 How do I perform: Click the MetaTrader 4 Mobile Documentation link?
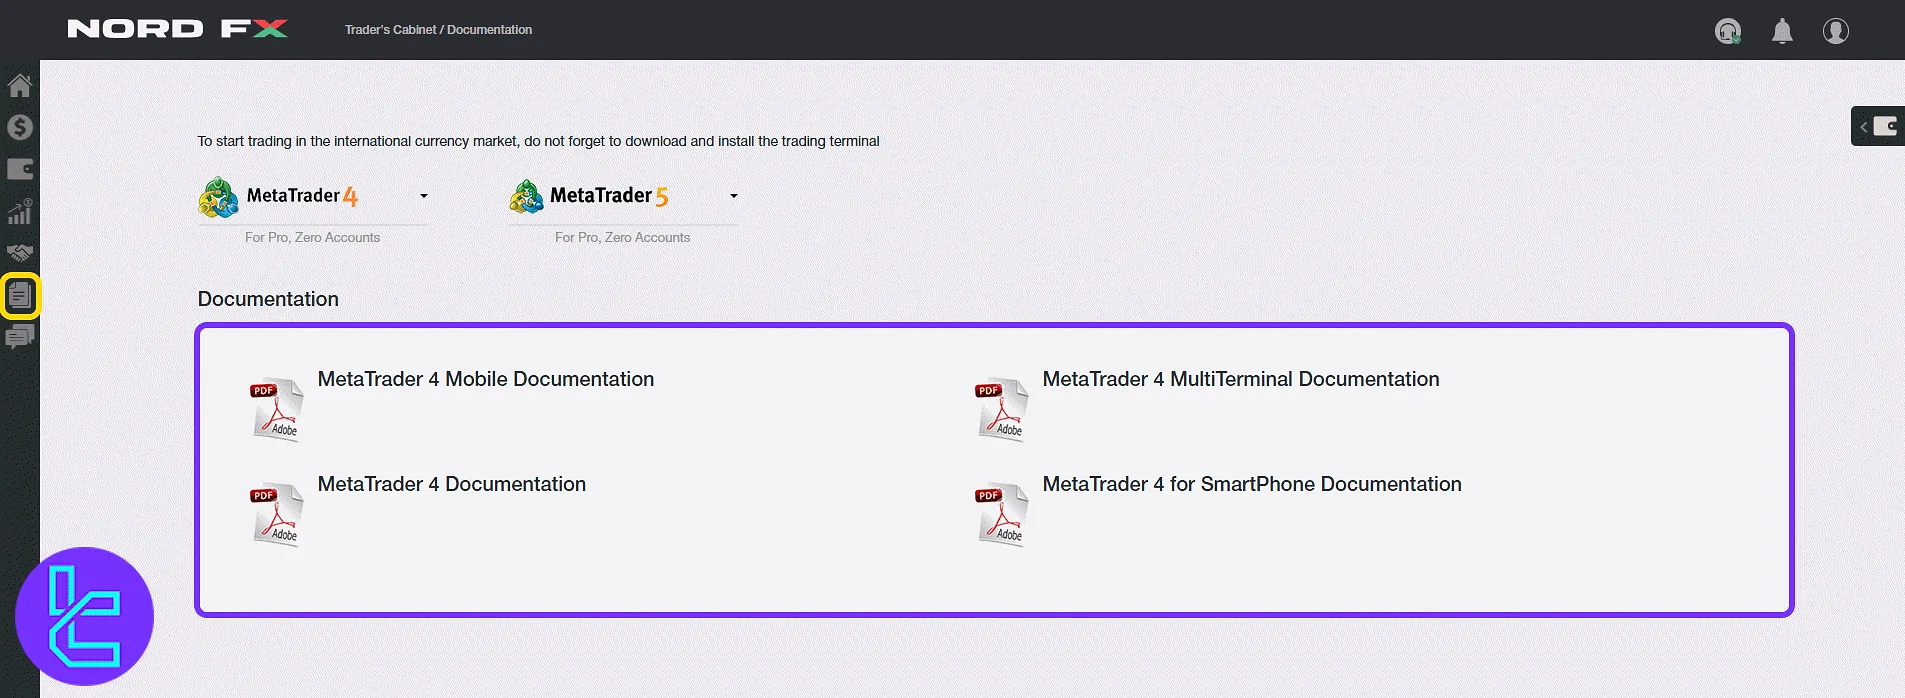pos(486,379)
